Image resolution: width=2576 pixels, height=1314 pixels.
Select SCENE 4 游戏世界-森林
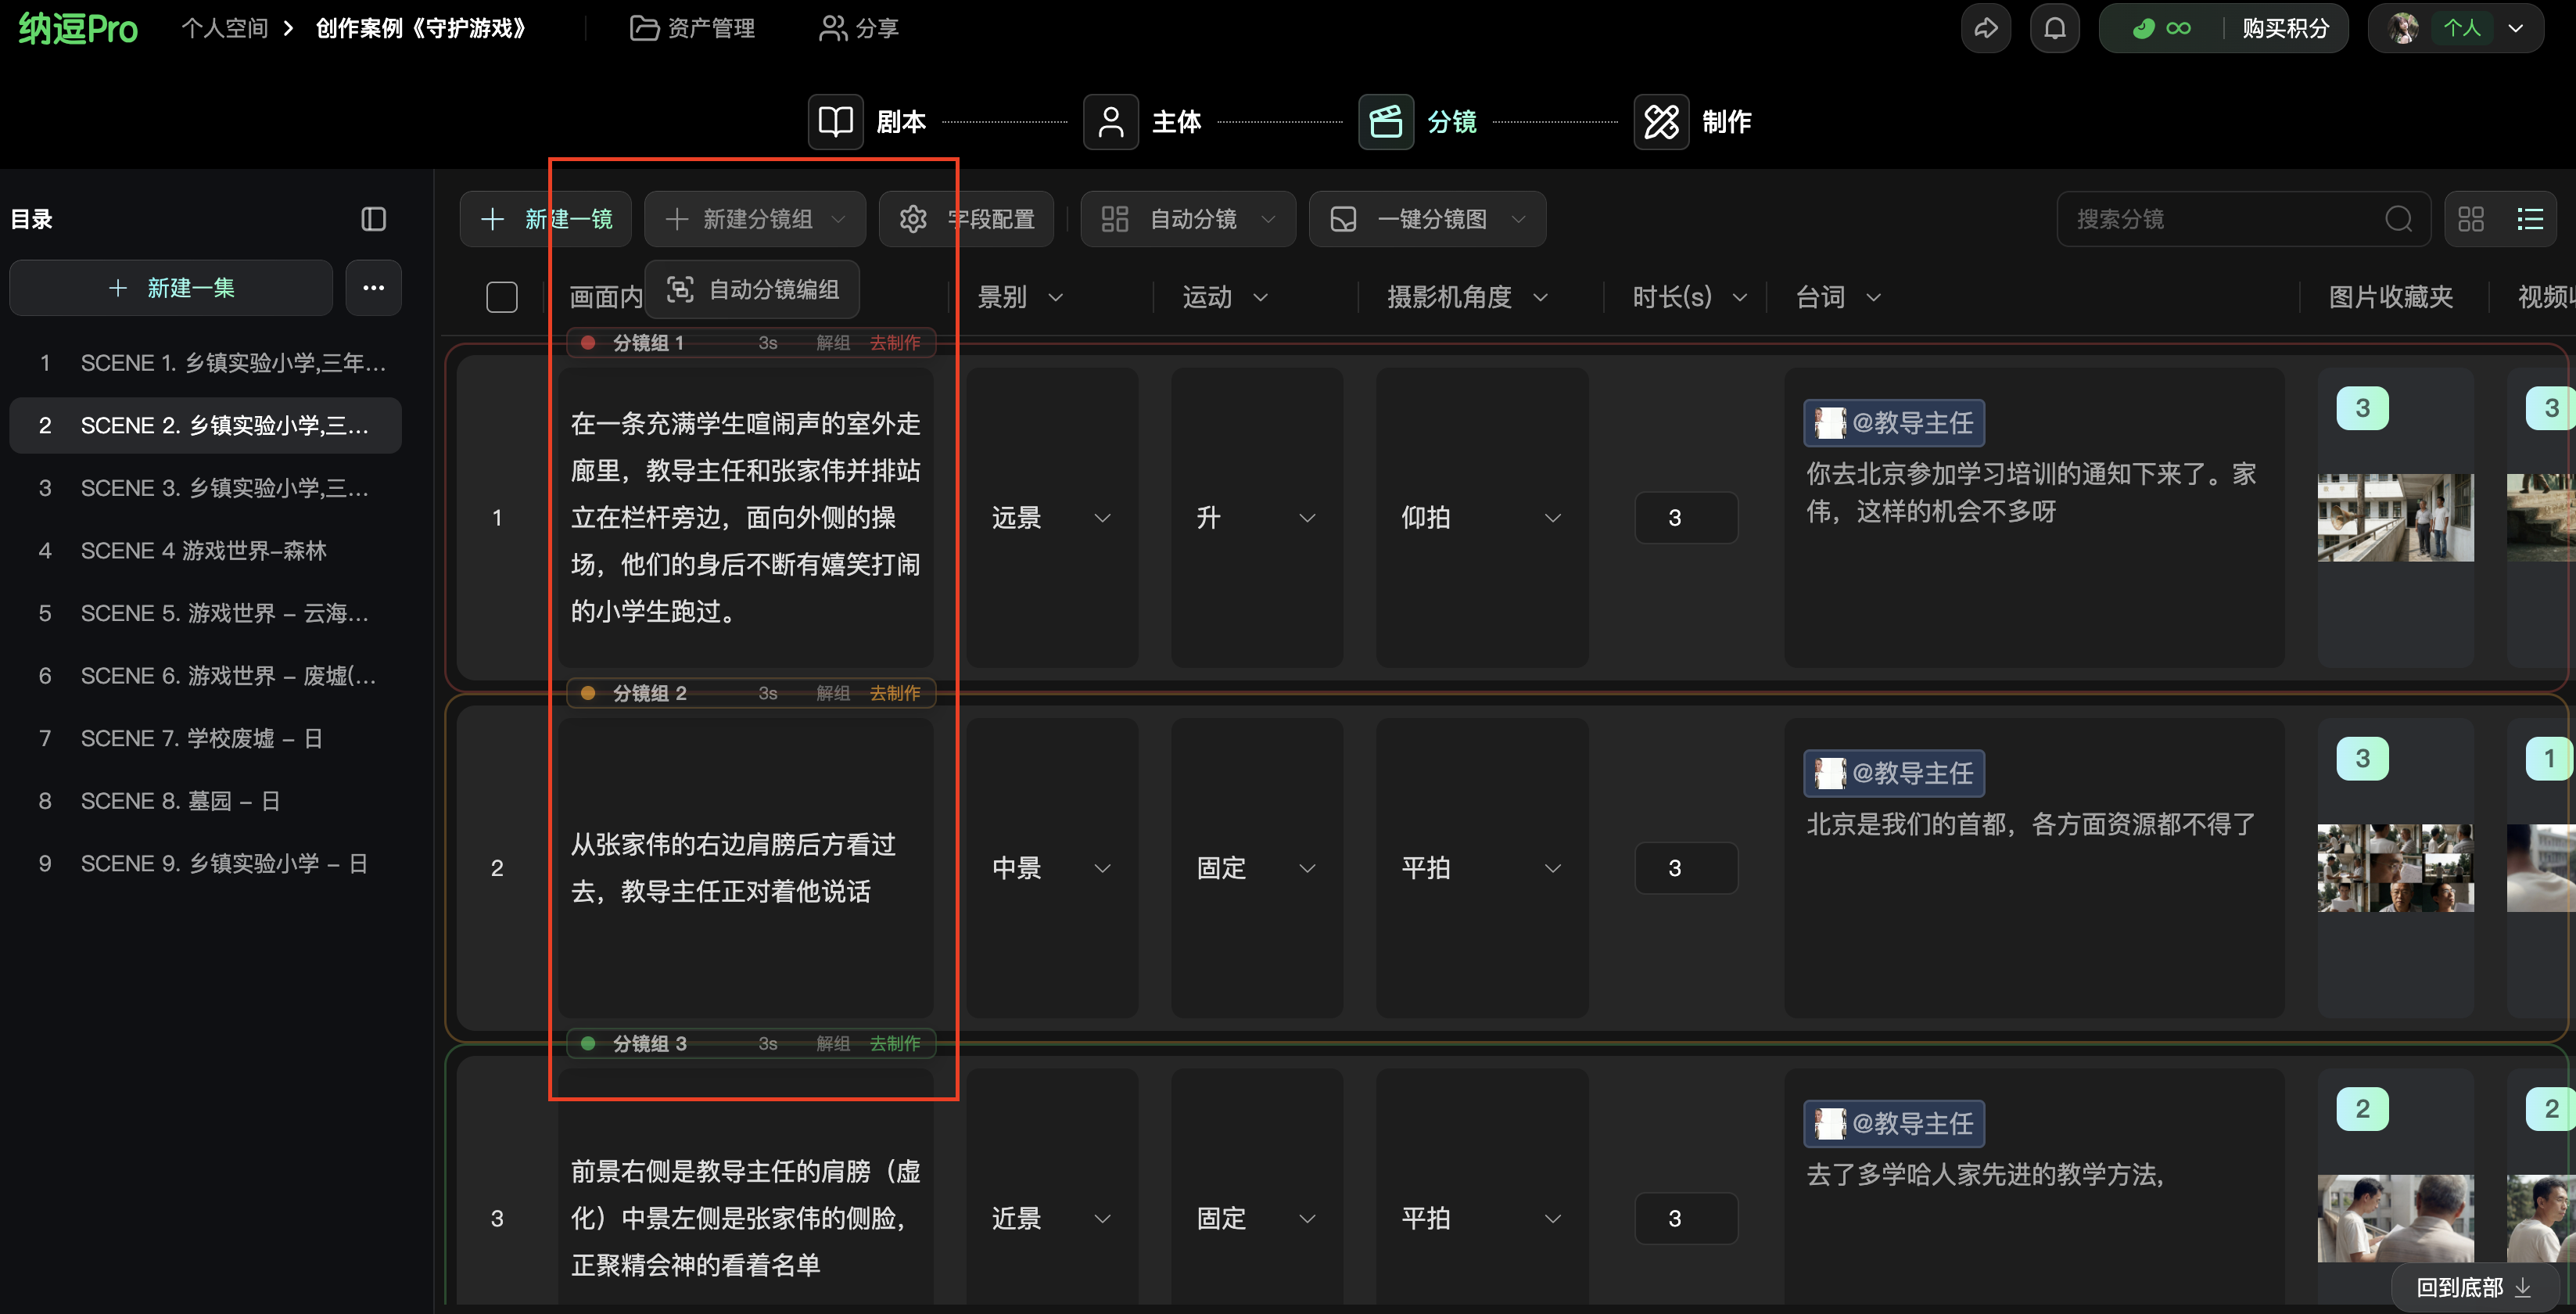205,551
